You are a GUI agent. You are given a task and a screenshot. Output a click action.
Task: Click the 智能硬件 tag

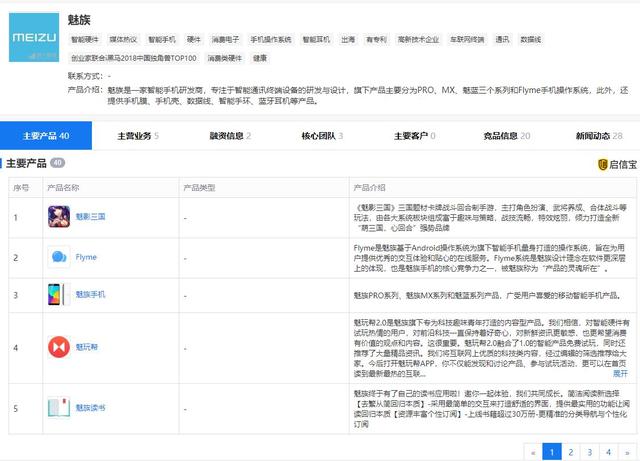(x=85, y=40)
